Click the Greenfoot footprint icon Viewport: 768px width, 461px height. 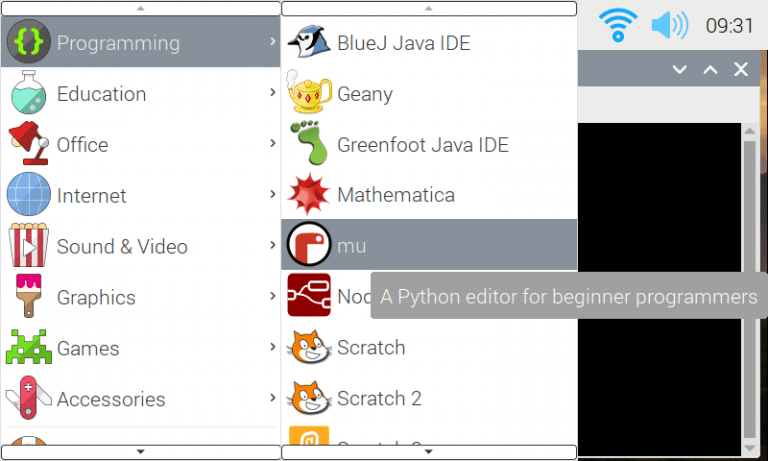(308, 145)
